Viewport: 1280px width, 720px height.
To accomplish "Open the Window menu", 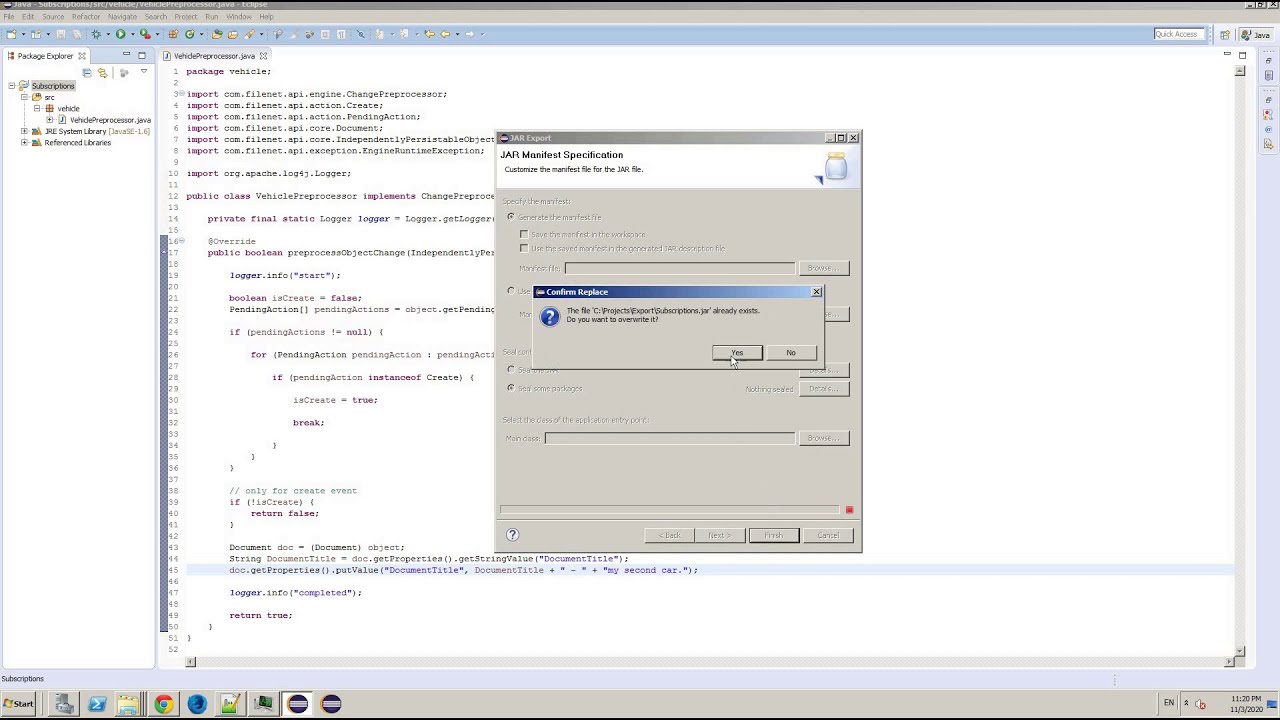I will coord(239,17).
